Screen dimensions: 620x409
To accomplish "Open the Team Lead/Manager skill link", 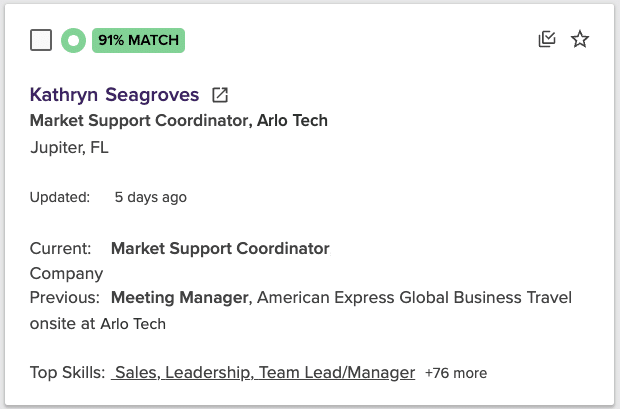I will (x=337, y=373).
